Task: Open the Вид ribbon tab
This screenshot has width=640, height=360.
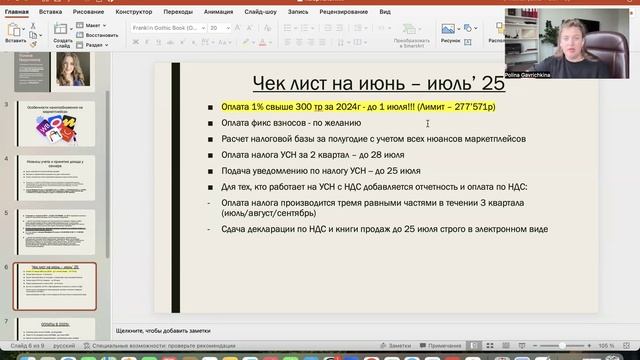Action: click(x=385, y=12)
